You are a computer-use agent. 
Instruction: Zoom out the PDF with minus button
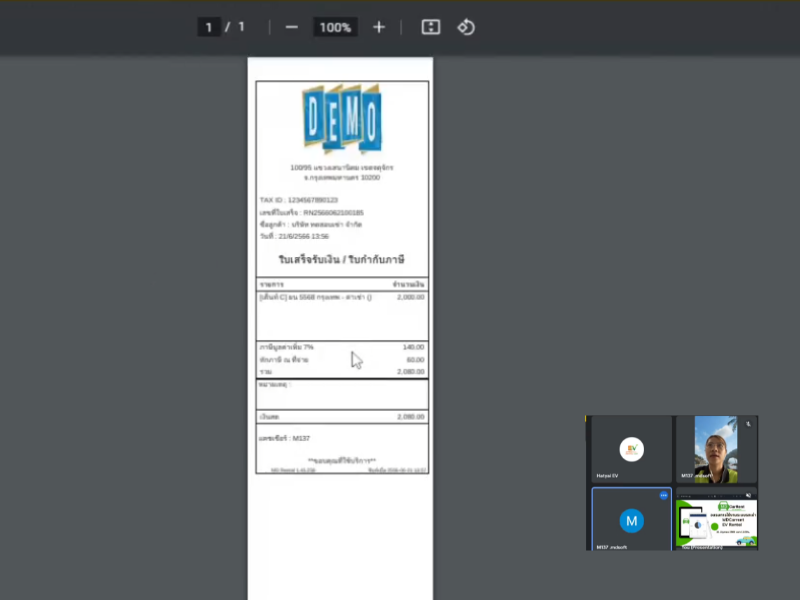point(291,27)
